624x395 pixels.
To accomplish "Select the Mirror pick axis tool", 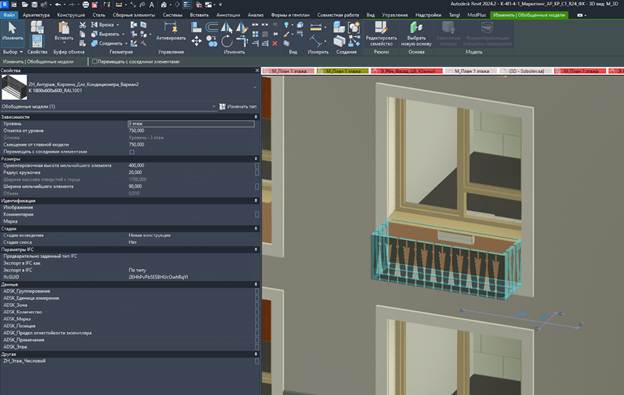I will pos(226,27).
